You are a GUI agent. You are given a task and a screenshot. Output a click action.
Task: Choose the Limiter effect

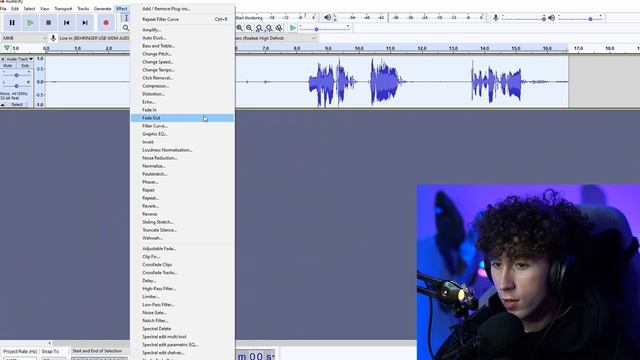pos(182,297)
